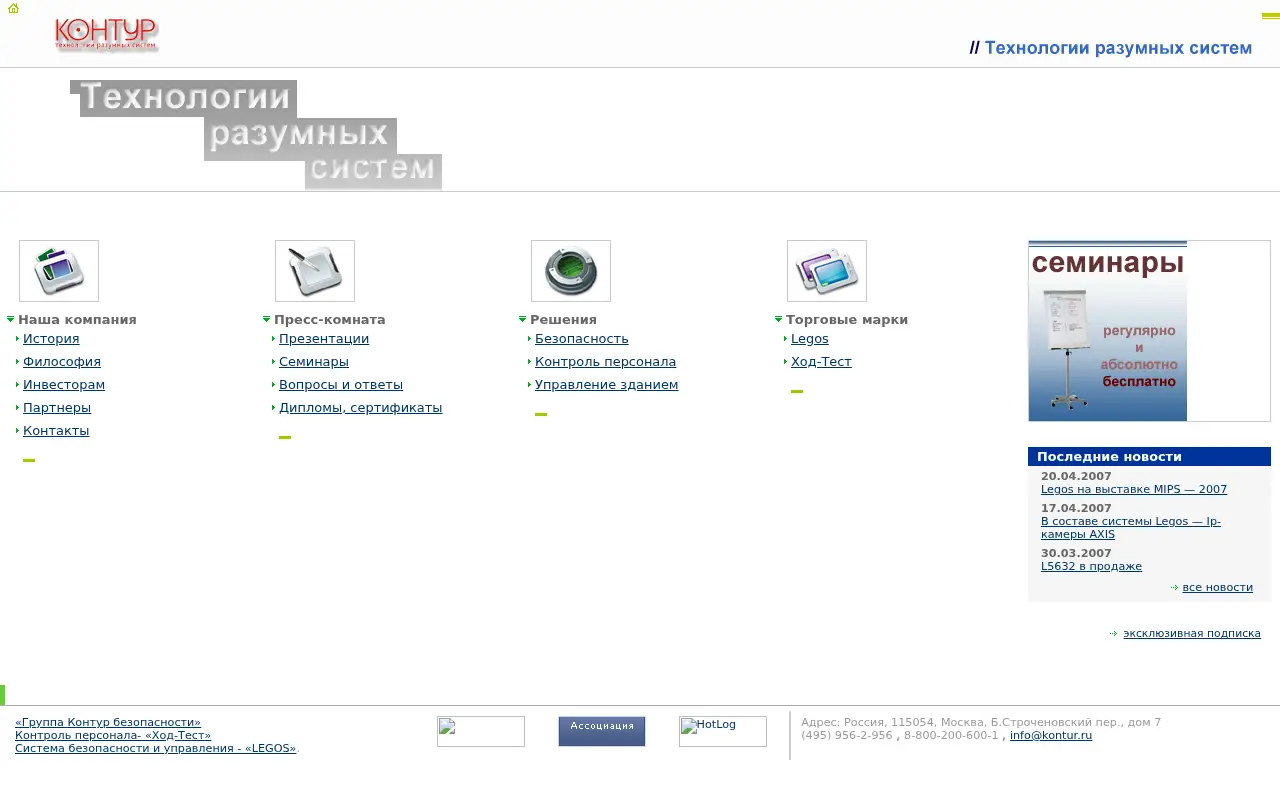Screen dimensions: 1280x800
Task: Open the Контакты link
Action: tap(56, 431)
